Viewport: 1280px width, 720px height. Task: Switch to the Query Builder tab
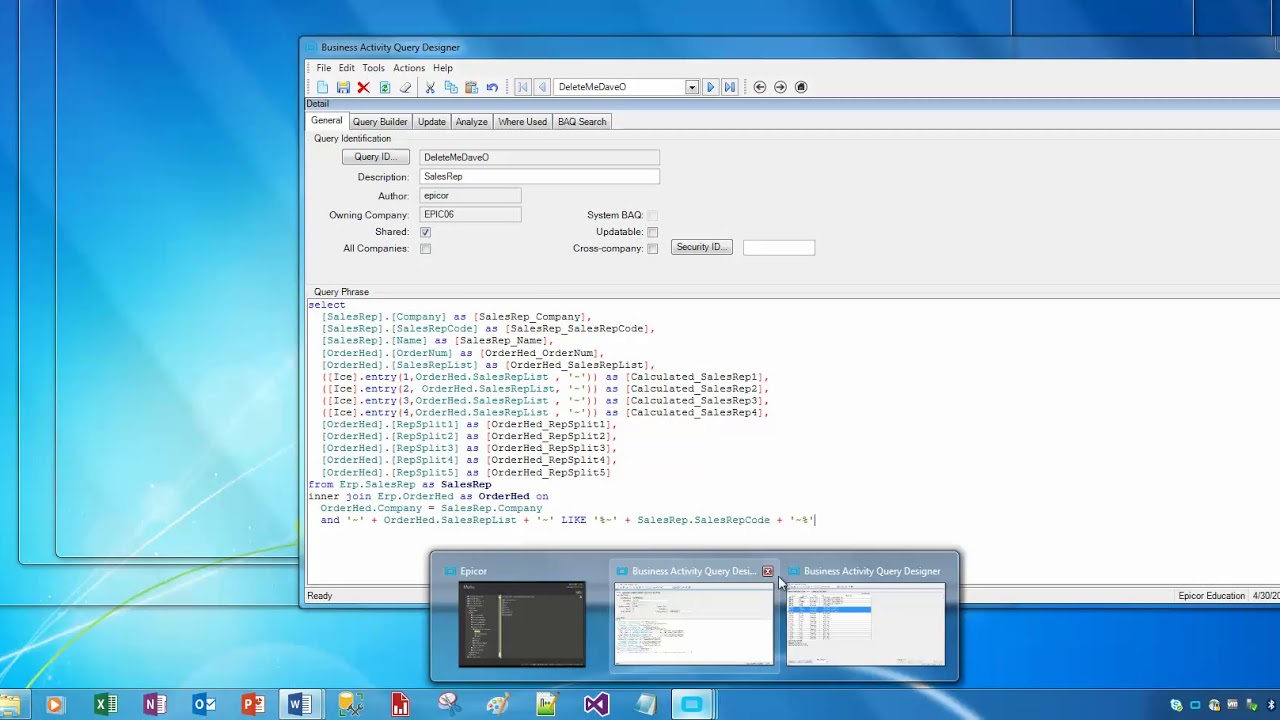pos(380,122)
